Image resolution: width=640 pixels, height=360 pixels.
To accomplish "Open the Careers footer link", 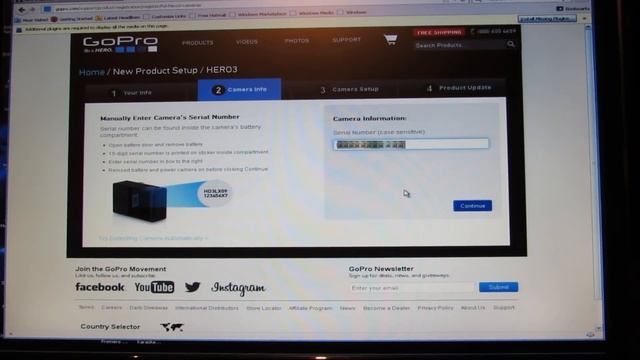I will pyautogui.click(x=111, y=307).
